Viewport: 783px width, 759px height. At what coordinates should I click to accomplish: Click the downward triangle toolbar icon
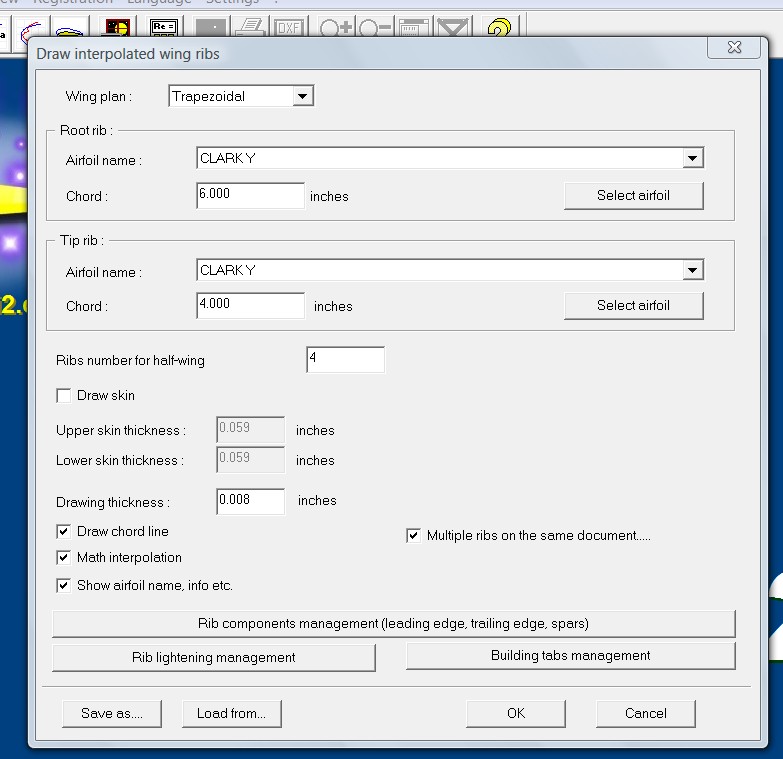pyautogui.click(x=453, y=27)
